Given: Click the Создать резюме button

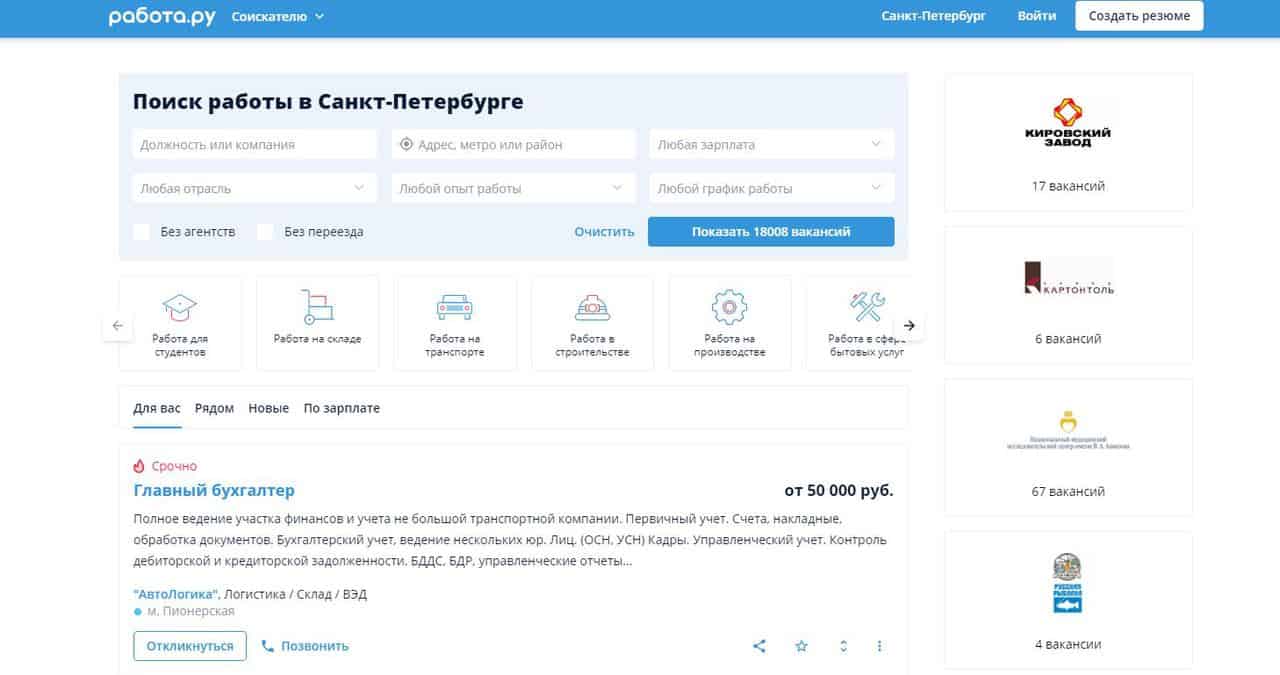Looking at the screenshot, I should tap(1139, 16).
